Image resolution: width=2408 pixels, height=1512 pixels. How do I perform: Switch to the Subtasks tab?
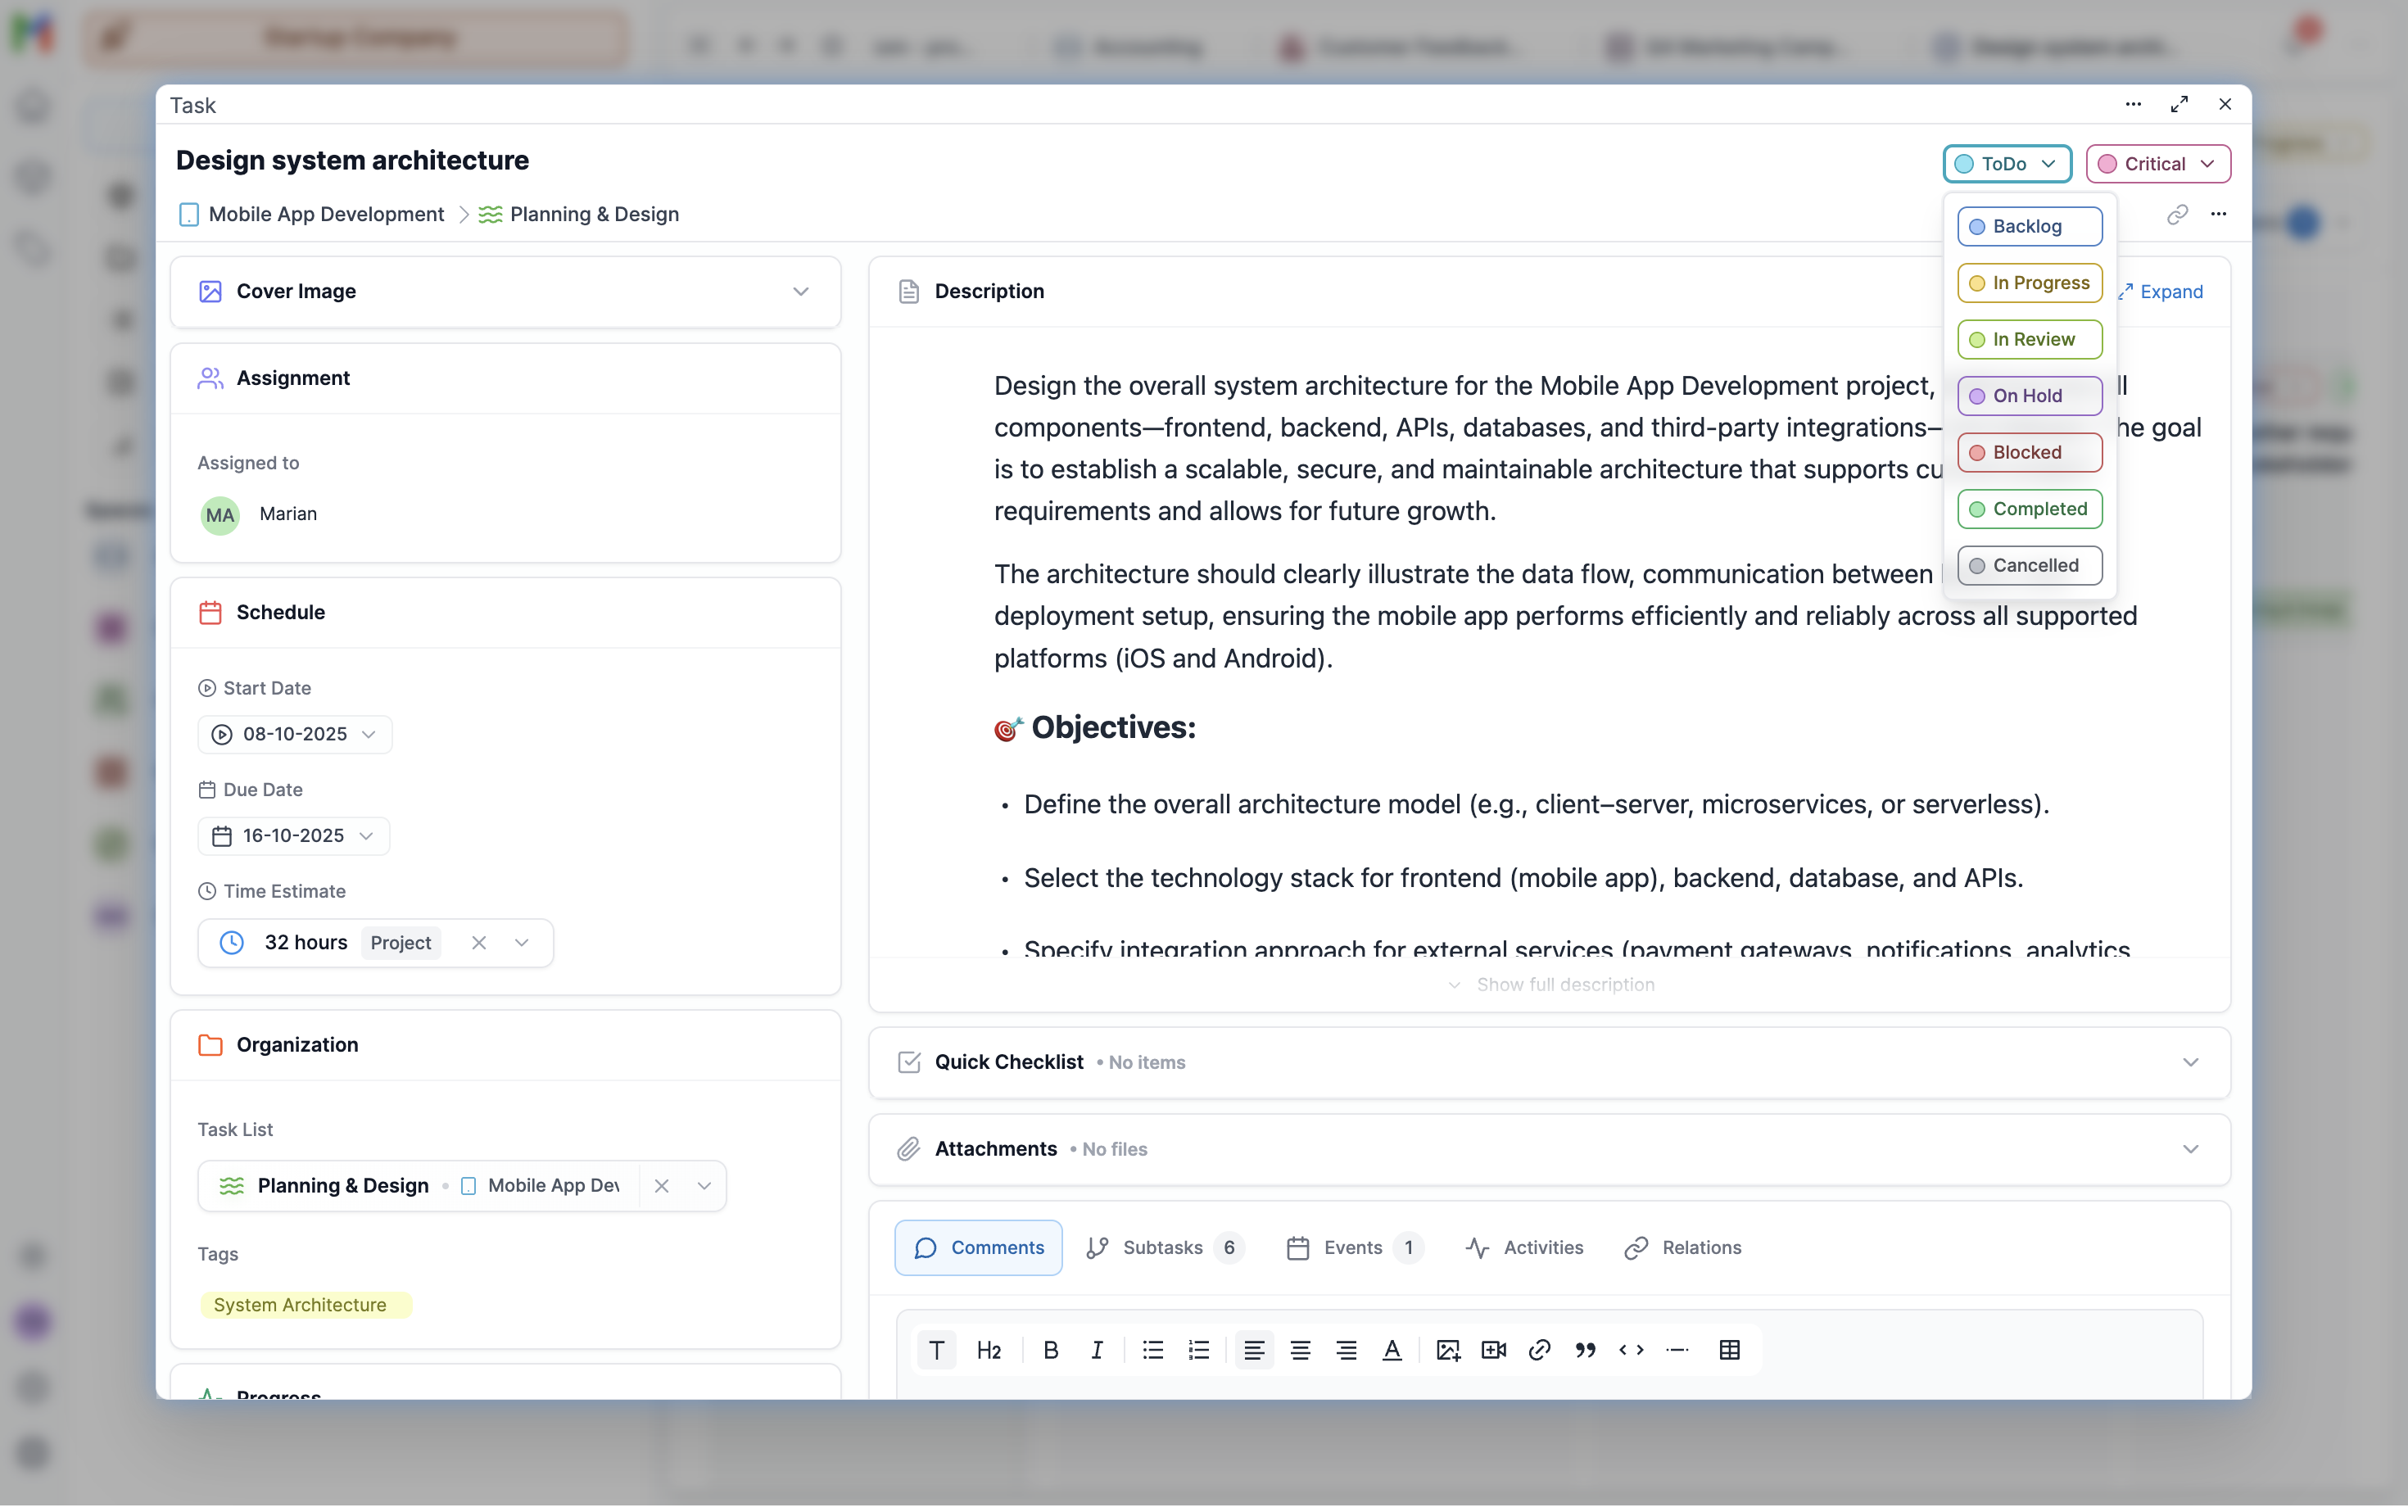point(1163,1247)
